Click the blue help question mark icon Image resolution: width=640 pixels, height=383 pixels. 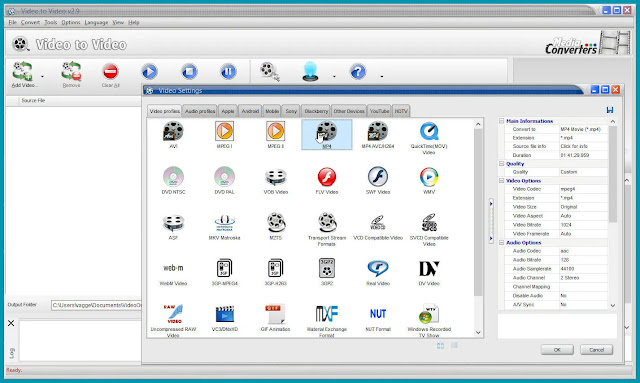(358, 72)
